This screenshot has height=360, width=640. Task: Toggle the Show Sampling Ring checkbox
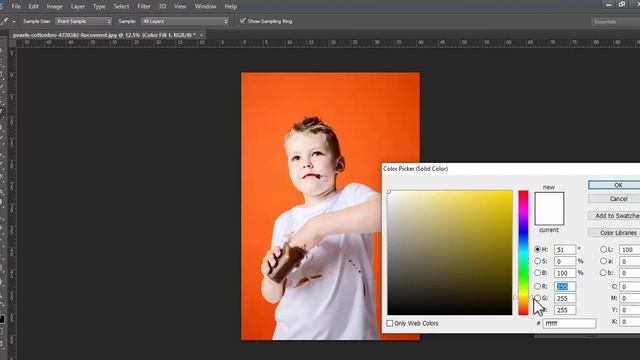tap(243, 21)
